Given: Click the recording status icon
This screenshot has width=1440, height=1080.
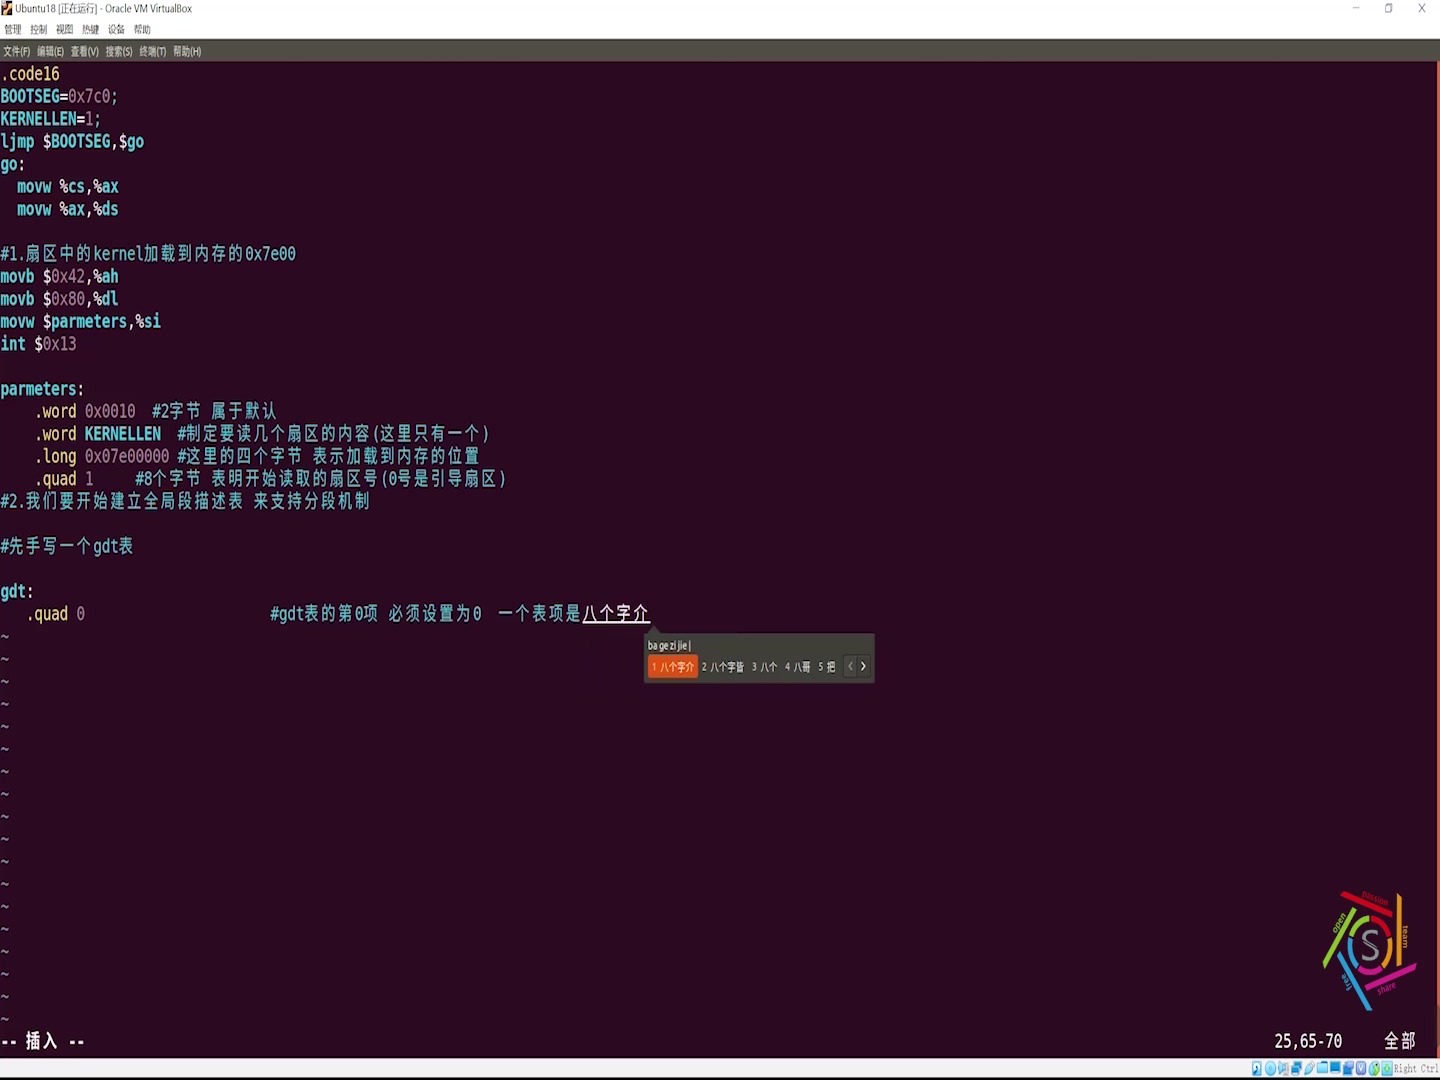Looking at the screenshot, I should 1348,1069.
